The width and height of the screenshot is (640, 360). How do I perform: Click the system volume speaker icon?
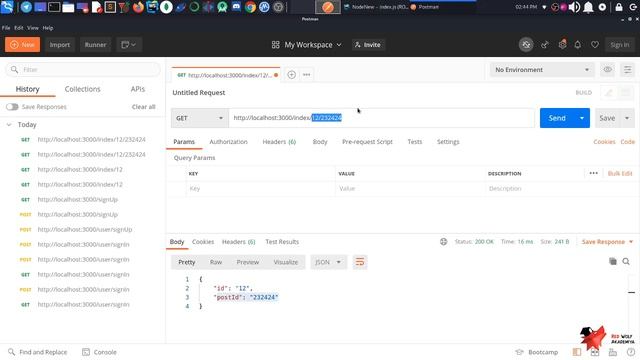[574, 7]
